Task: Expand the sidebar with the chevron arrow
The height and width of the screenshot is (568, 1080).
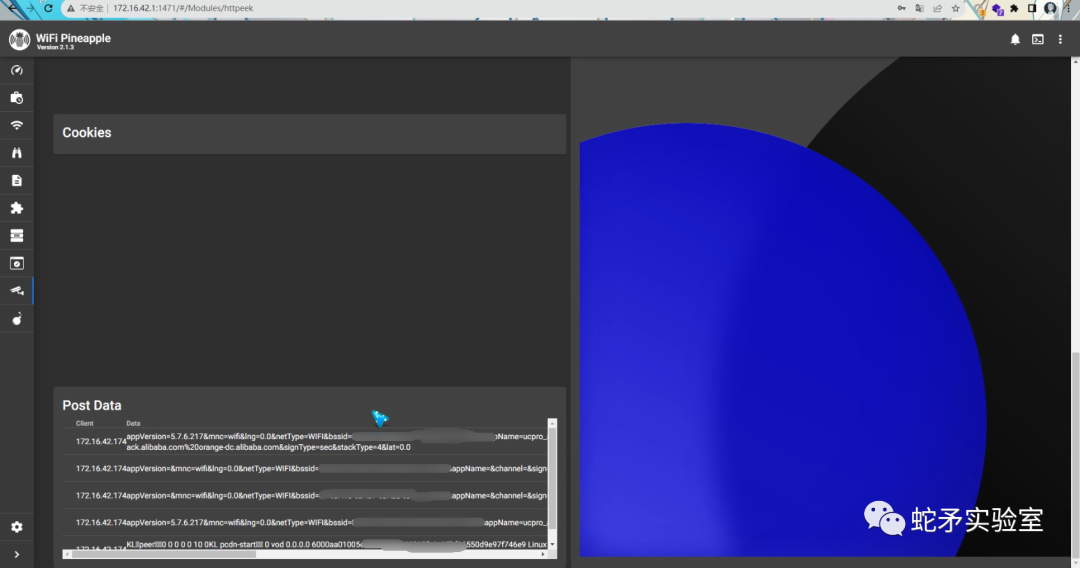Action: pyautogui.click(x=17, y=554)
